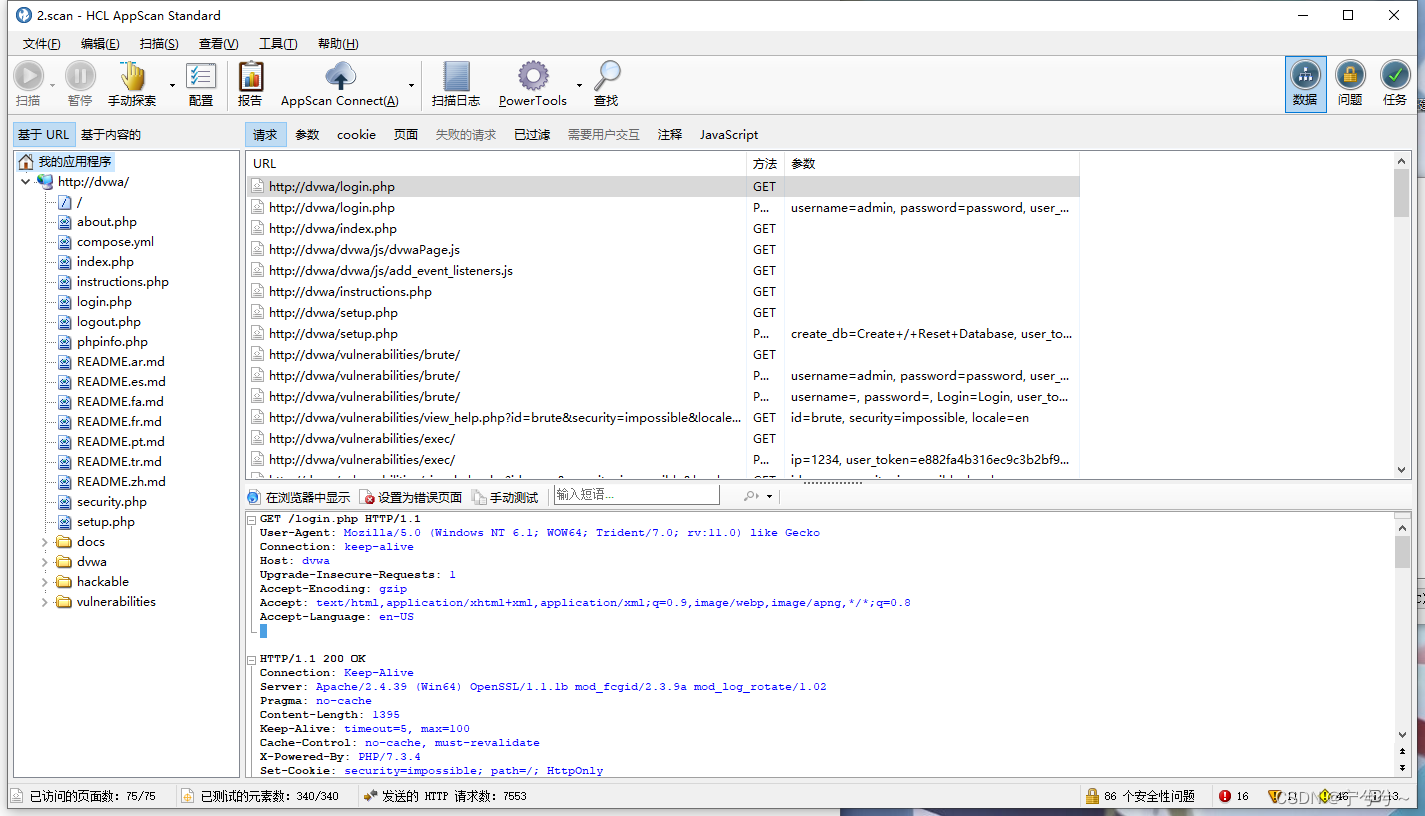Switch to the 页面 tab
The image size is (1425, 816).
click(406, 135)
